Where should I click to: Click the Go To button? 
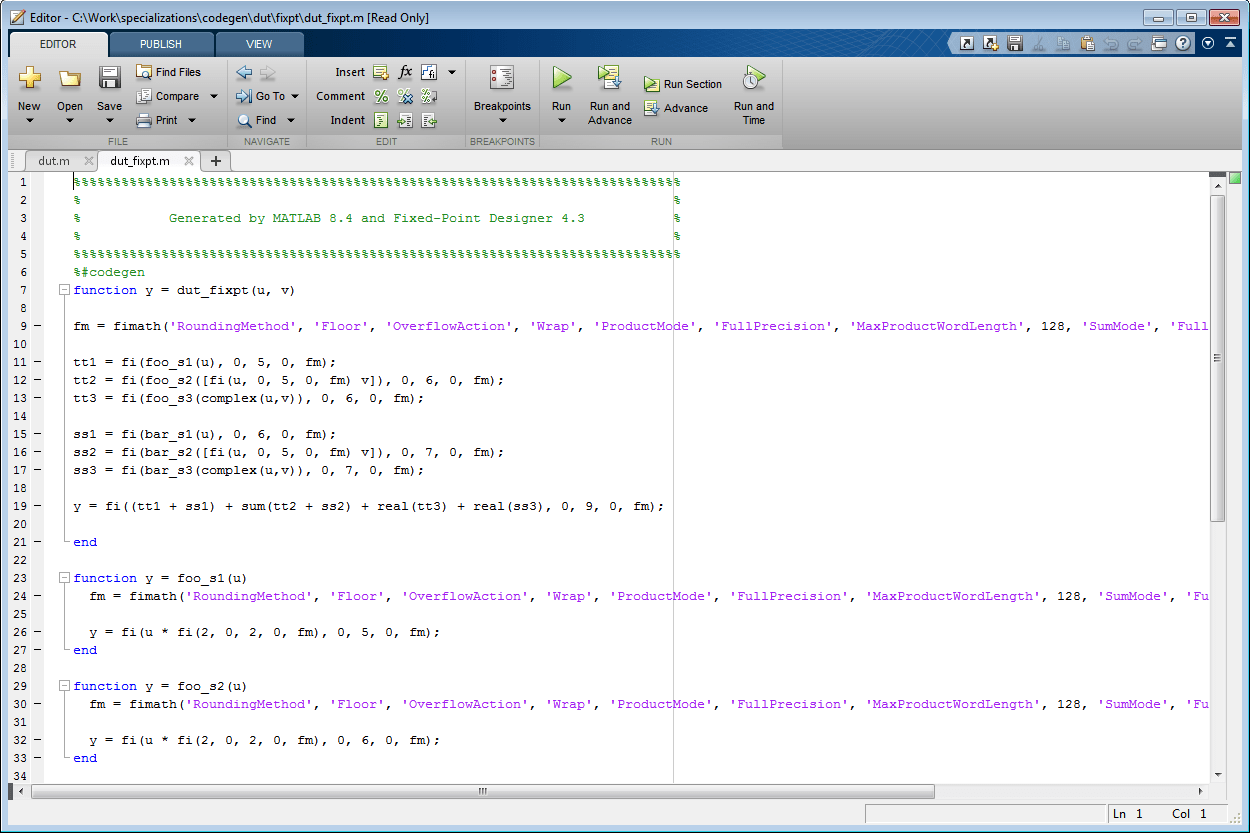click(261, 96)
